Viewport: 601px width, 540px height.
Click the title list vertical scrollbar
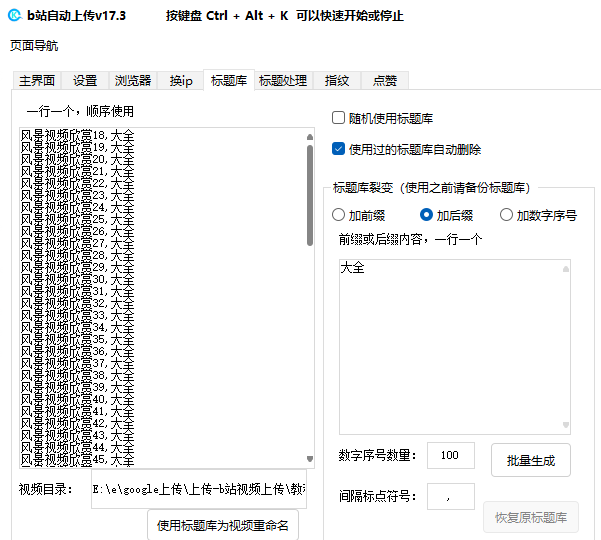point(310,190)
